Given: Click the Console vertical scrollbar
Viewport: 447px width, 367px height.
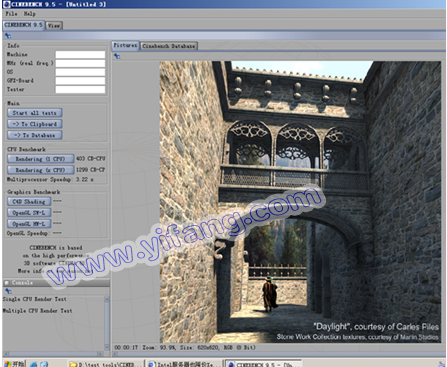Looking at the screenshot, I should (x=107, y=322).
